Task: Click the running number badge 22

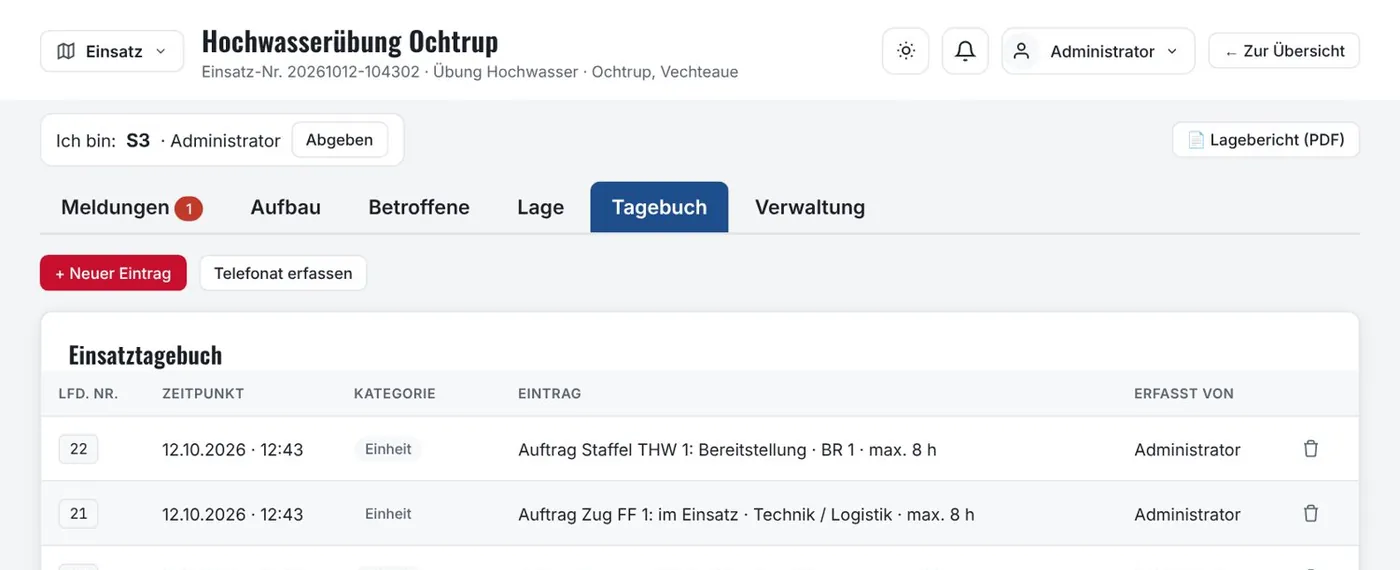Action: tap(78, 449)
